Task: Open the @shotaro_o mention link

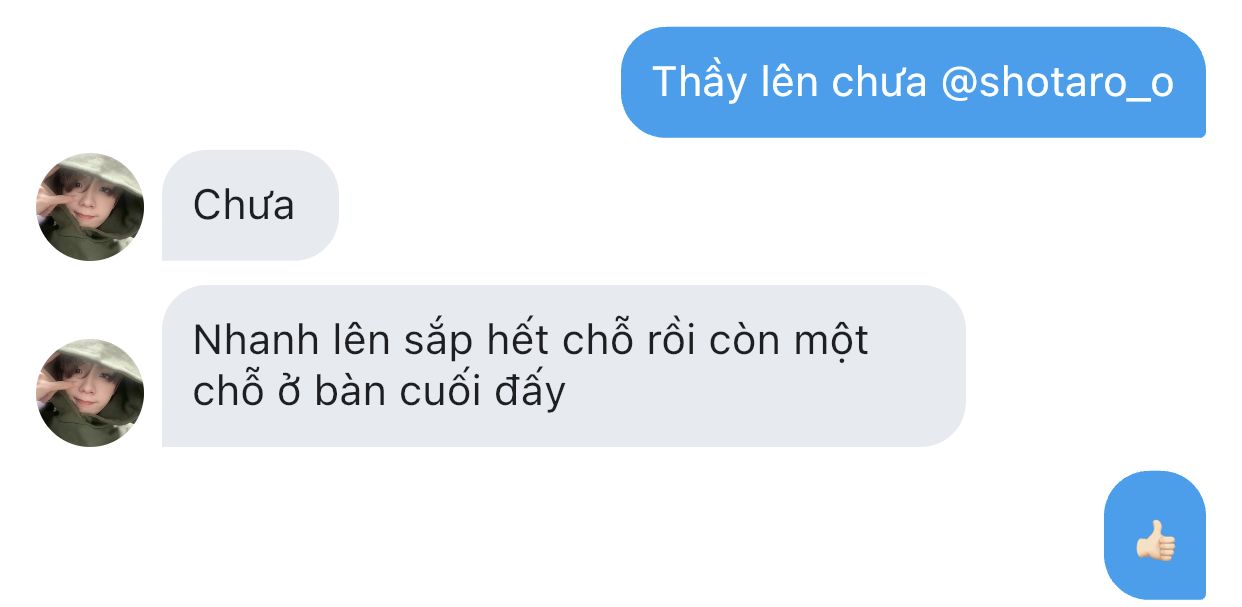Action: [1057, 82]
